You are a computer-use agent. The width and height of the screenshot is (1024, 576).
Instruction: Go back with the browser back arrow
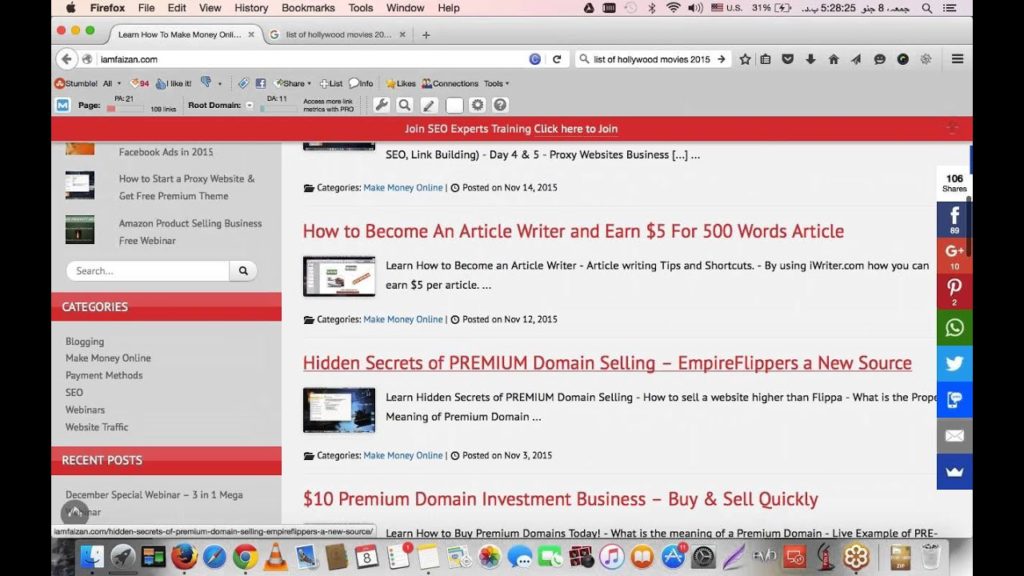click(x=66, y=59)
